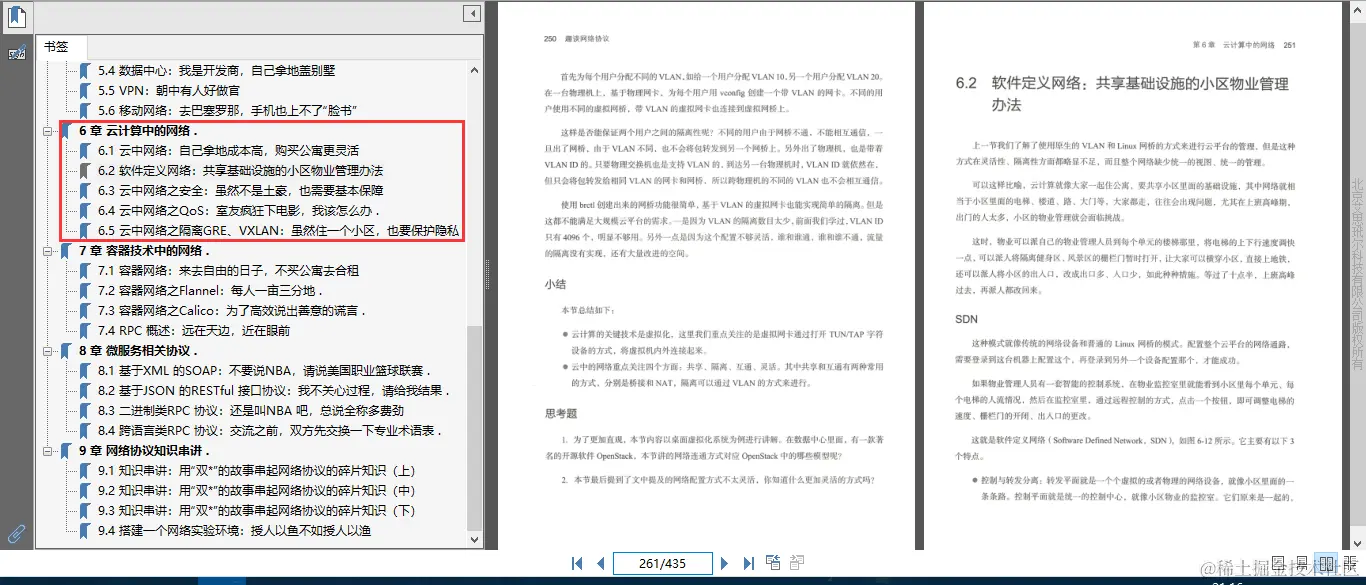The width and height of the screenshot is (1366, 585).
Task: Collapse the chapter 8 微服务相关协议 bookmark
Action: 48,350
